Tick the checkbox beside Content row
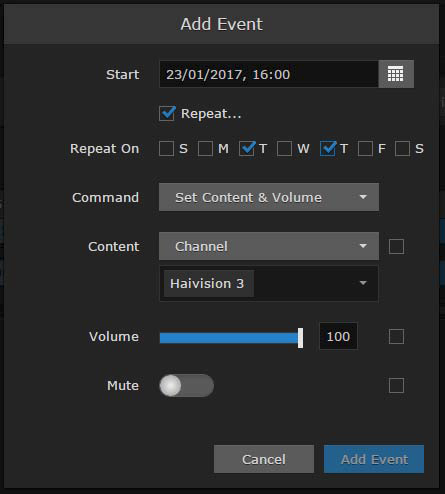 coord(396,247)
